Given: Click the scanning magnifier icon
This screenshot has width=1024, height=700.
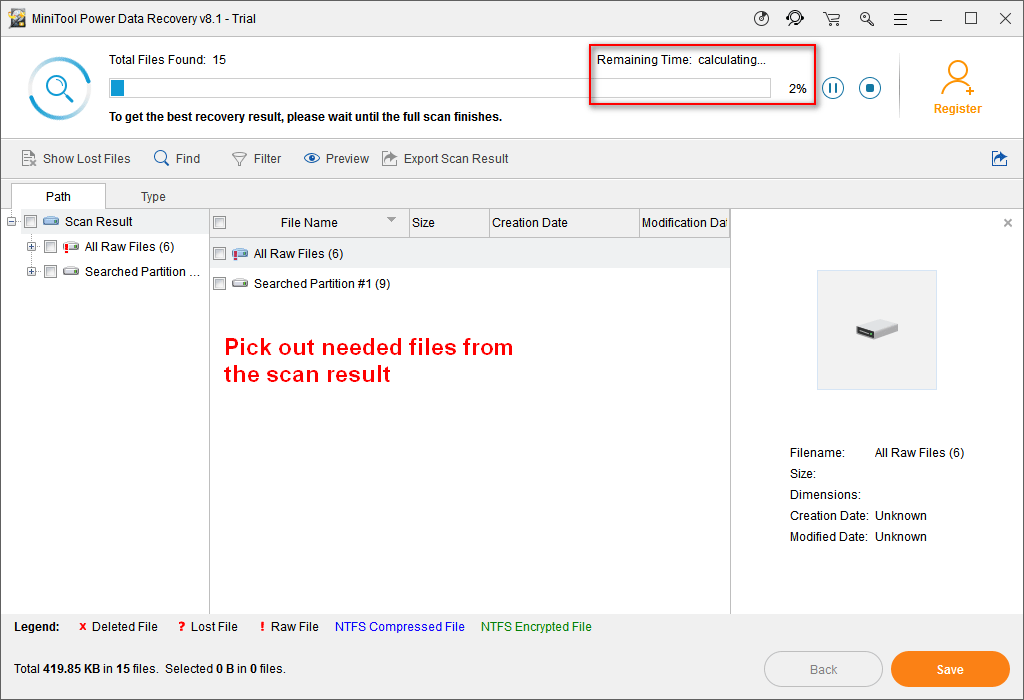Looking at the screenshot, I should pyautogui.click(x=59, y=88).
